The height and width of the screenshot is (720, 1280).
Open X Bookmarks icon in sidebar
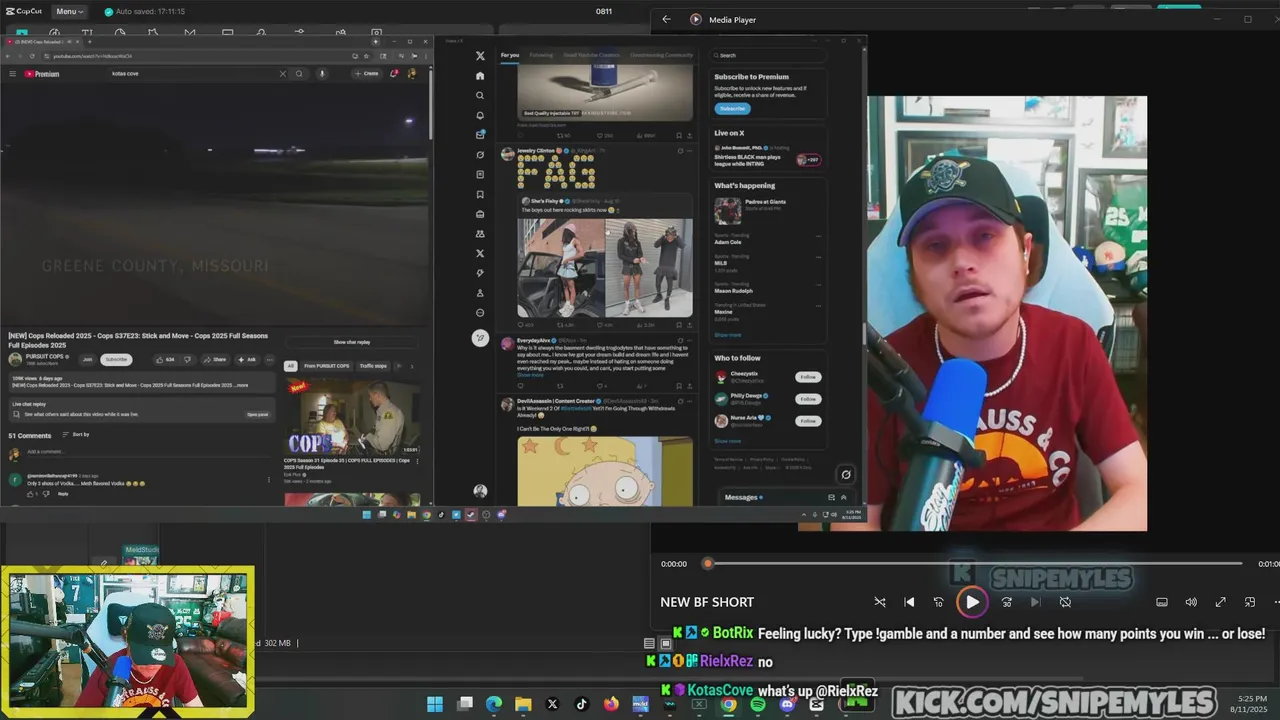pyautogui.click(x=480, y=194)
